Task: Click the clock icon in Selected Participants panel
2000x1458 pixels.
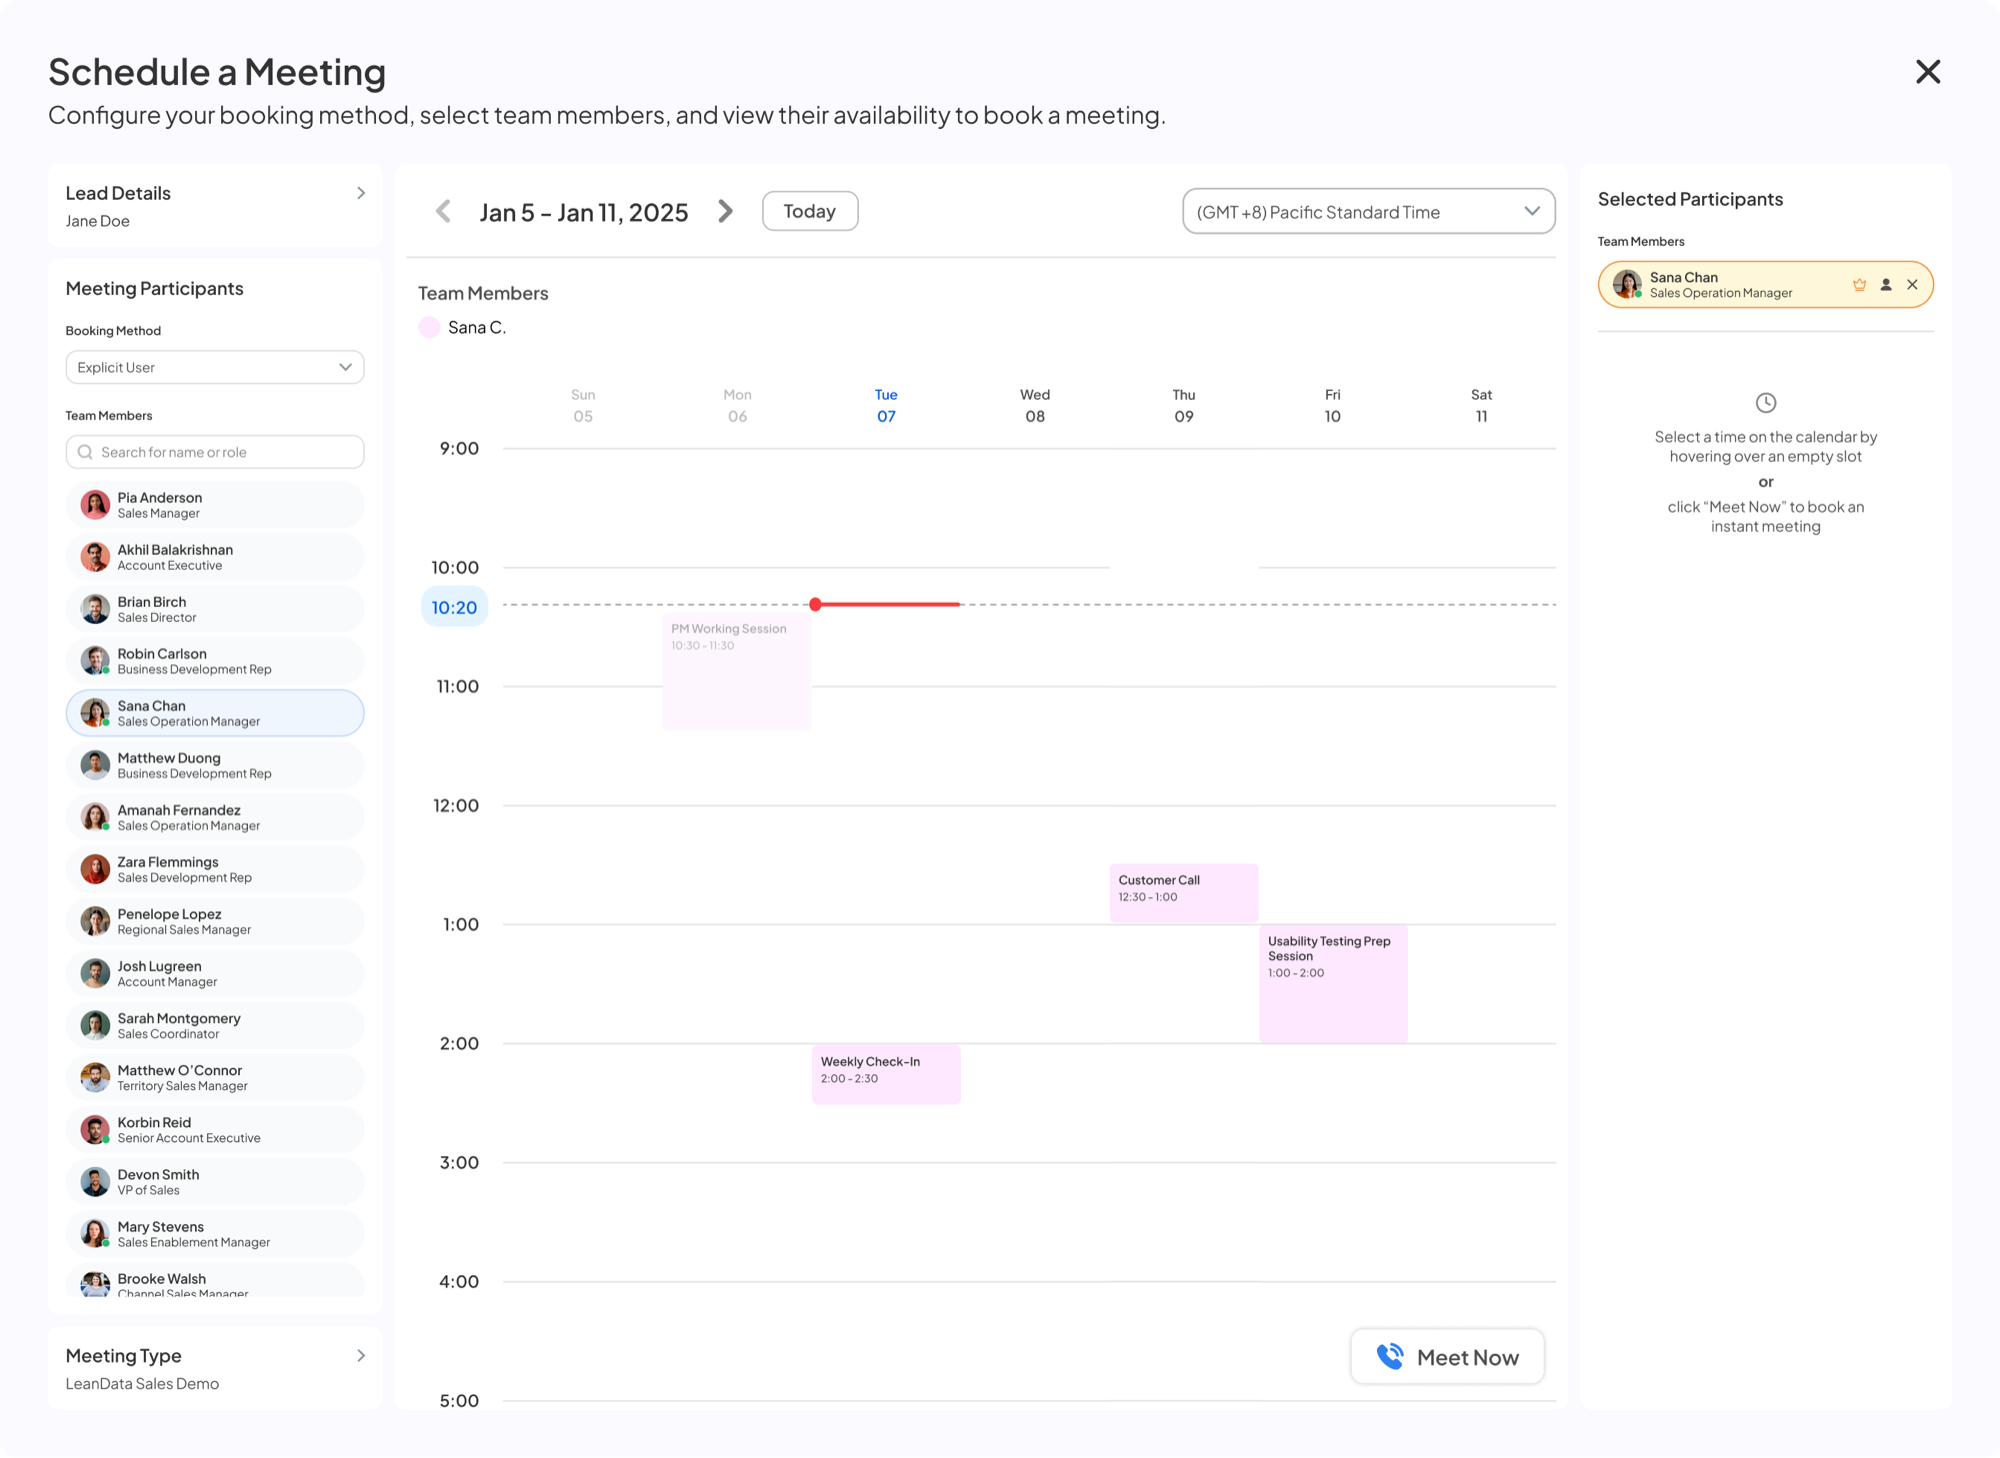Action: [x=1766, y=403]
